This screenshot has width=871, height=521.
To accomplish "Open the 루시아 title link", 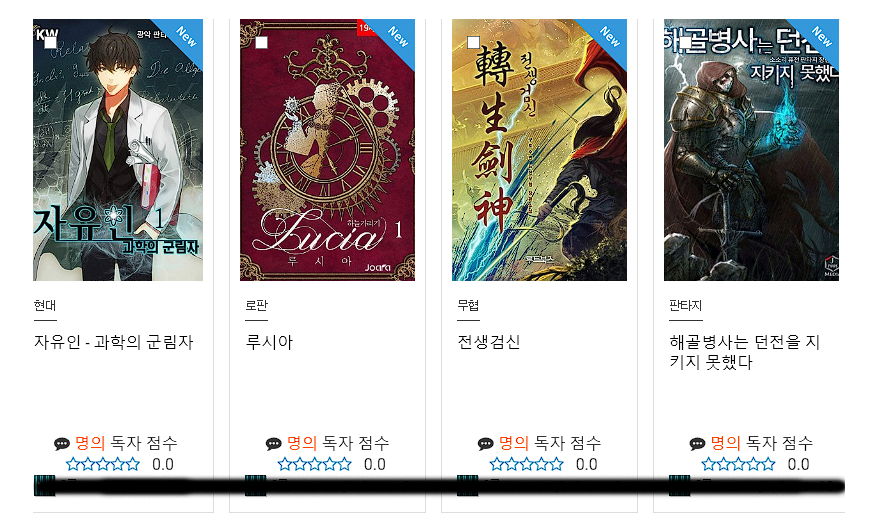I will 269,342.
